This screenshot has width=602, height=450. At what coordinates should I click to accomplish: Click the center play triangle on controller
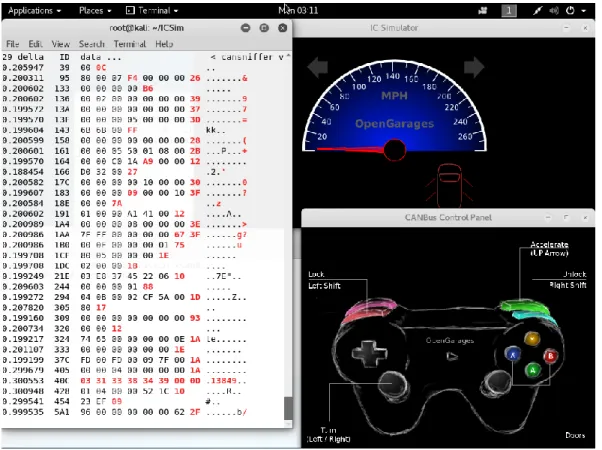pyautogui.click(x=452, y=357)
